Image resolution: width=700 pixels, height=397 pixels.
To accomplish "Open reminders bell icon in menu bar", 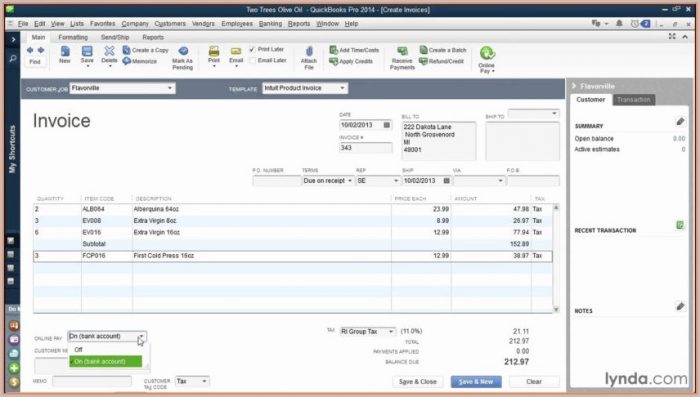I will point(619,24).
